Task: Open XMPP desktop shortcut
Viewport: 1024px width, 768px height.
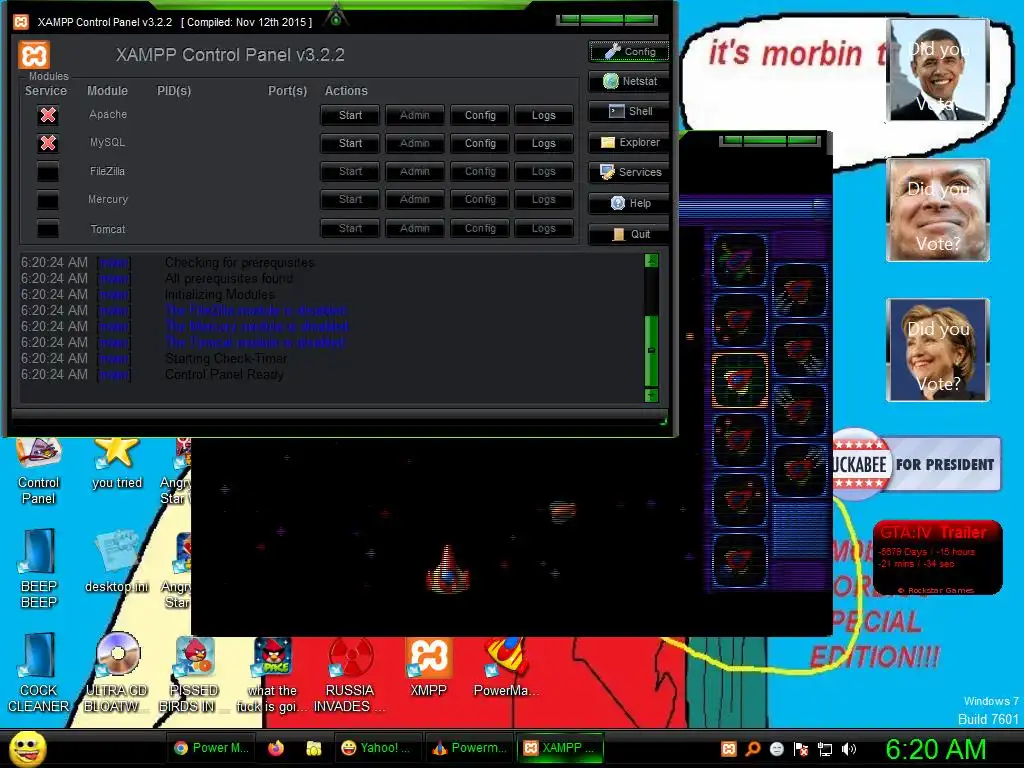Action: (428, 667)
